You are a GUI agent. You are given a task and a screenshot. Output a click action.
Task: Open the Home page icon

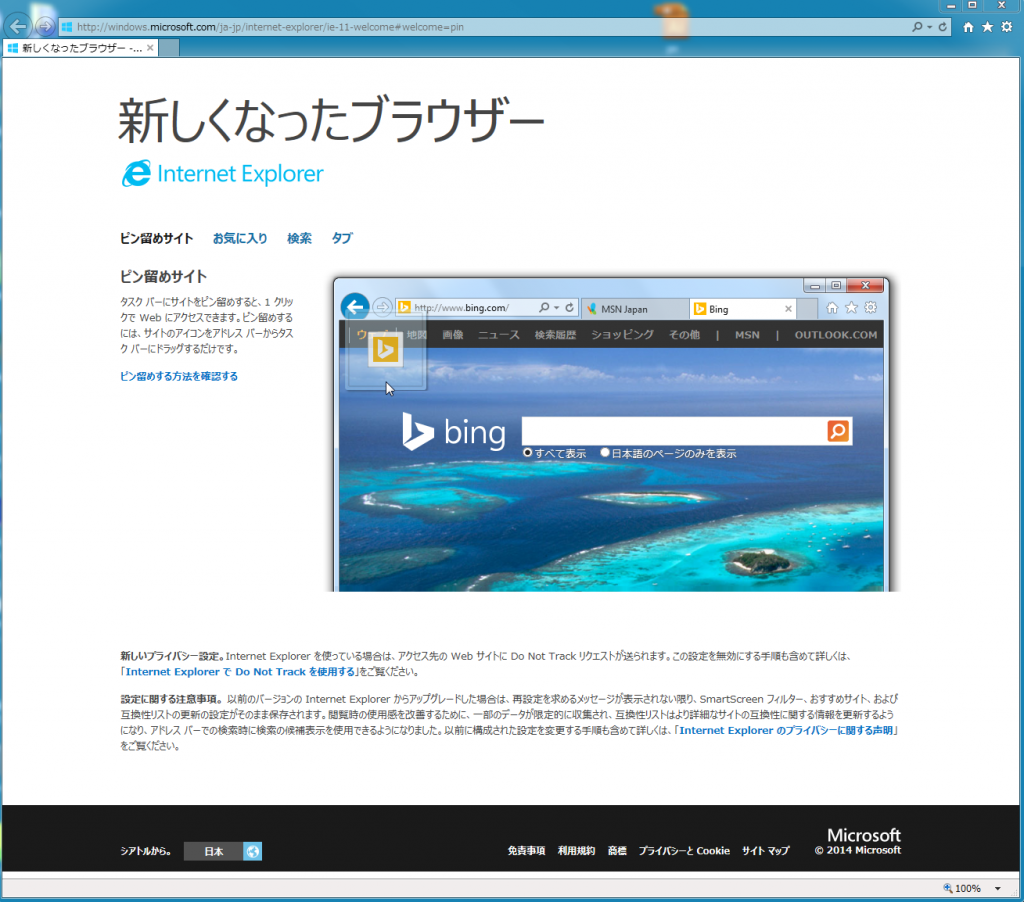pyautogui.click(x=968, y=27)
